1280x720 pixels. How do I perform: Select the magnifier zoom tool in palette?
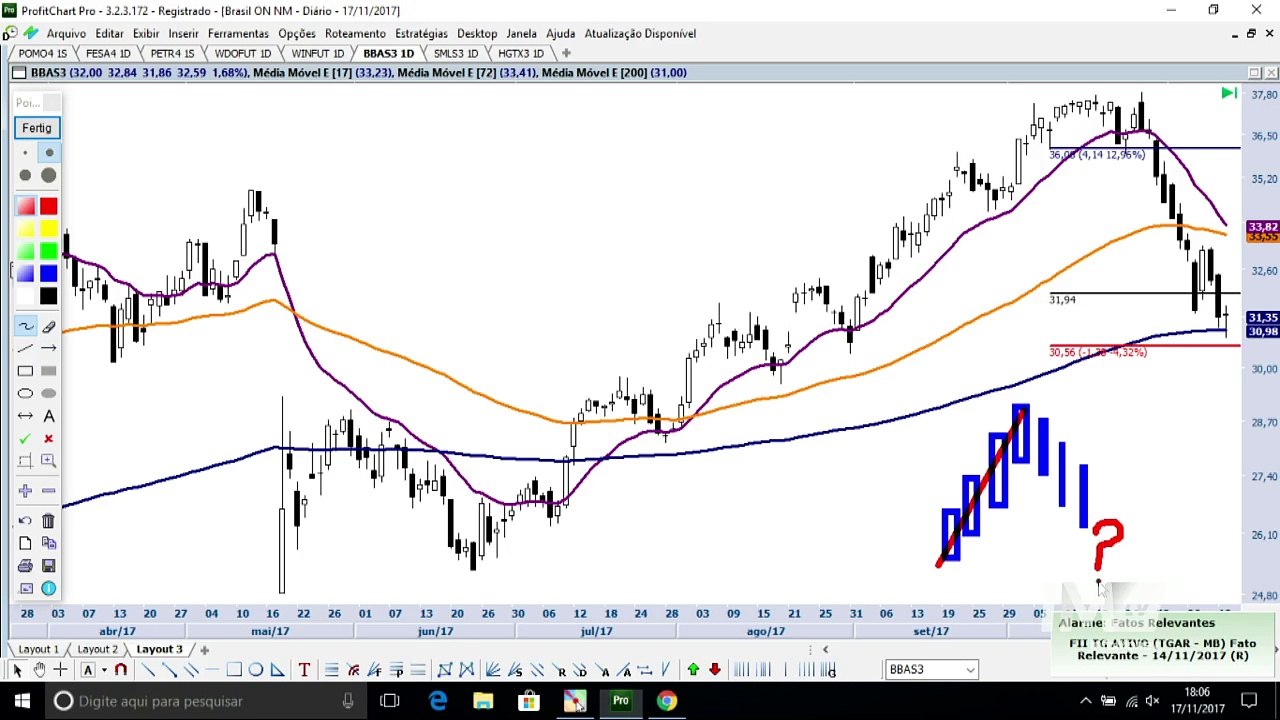[x=48, y=461]
